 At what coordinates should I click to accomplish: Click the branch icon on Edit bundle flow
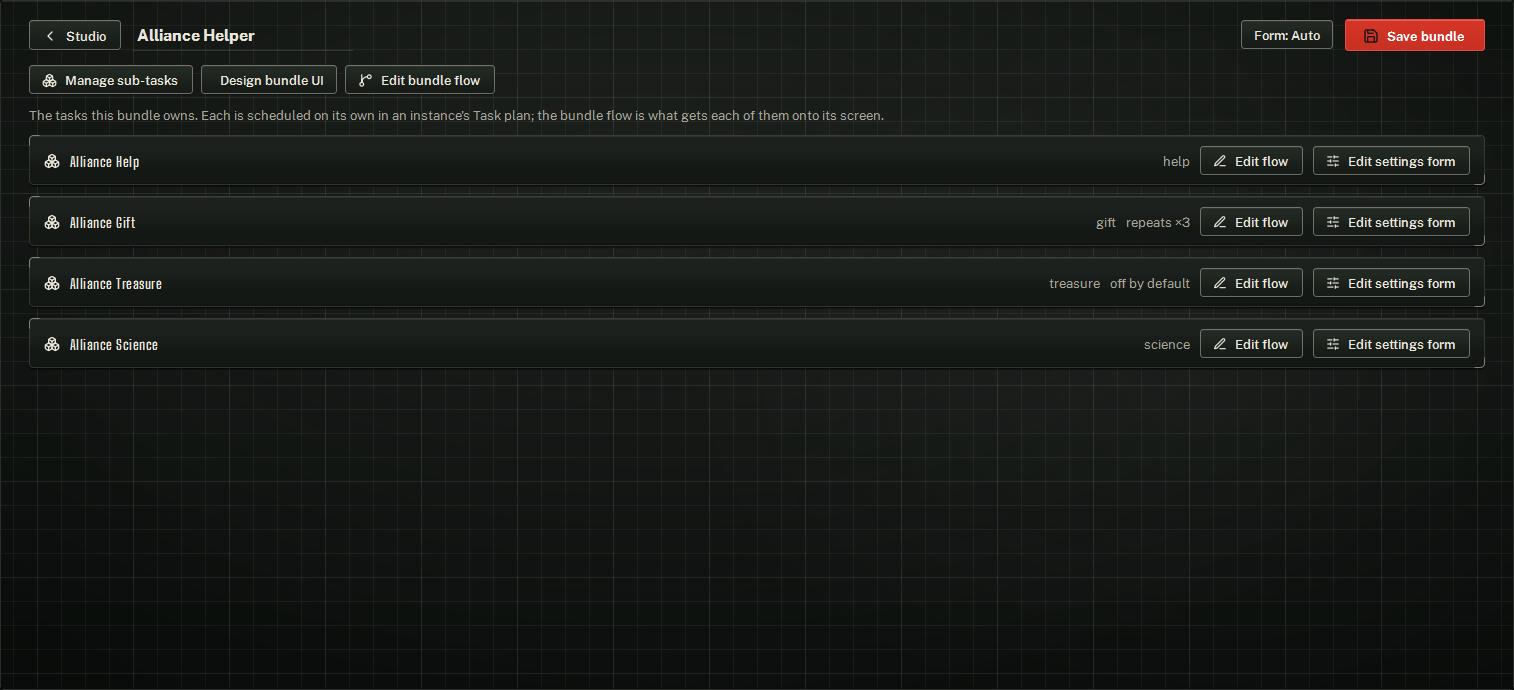(365, 80)
